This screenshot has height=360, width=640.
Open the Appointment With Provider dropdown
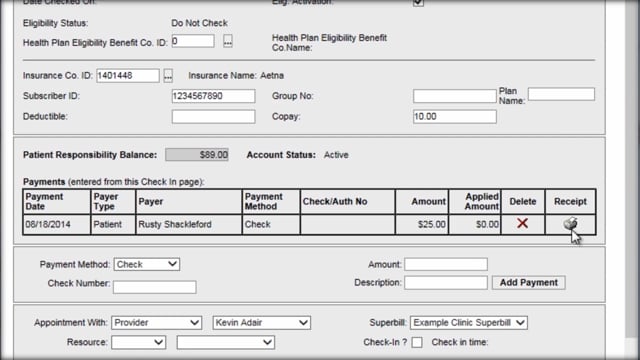point(156,322)
